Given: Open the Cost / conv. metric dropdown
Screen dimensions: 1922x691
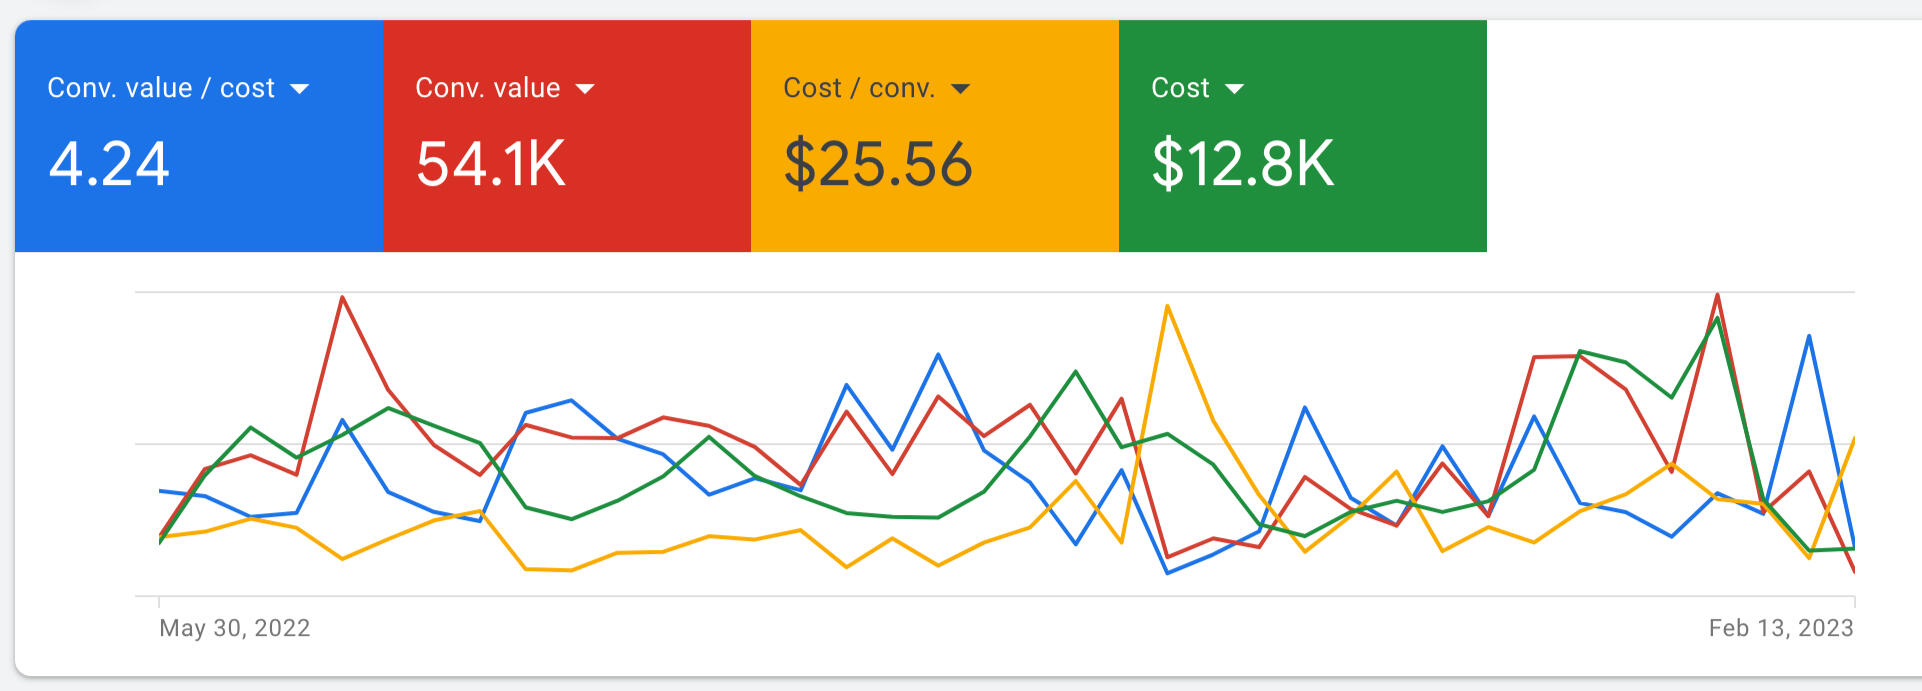Looking at the screenshot, I should (x=960, y=88).
